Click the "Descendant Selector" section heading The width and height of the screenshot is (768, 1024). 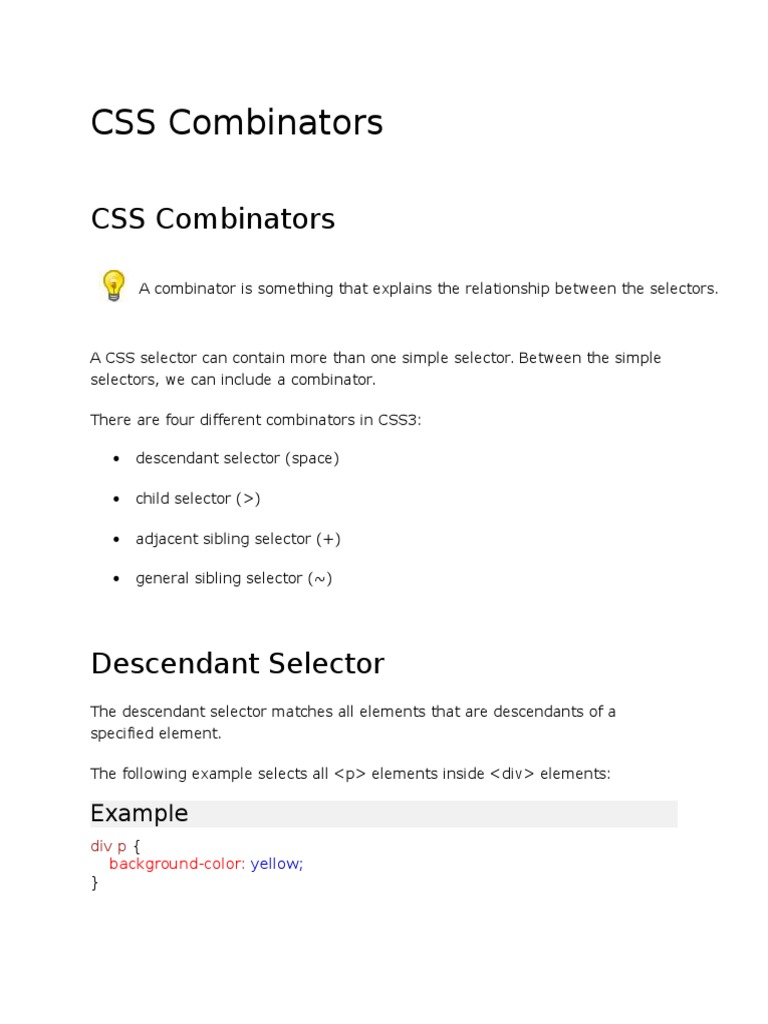[237, 663]
